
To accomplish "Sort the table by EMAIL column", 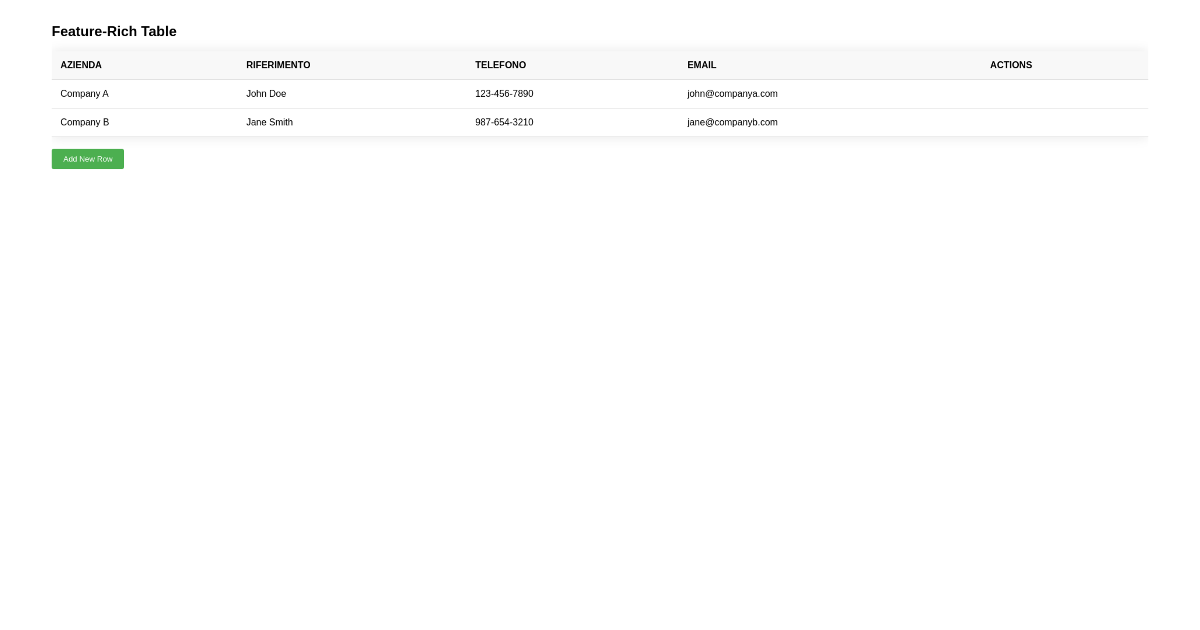I will [701, 64].
